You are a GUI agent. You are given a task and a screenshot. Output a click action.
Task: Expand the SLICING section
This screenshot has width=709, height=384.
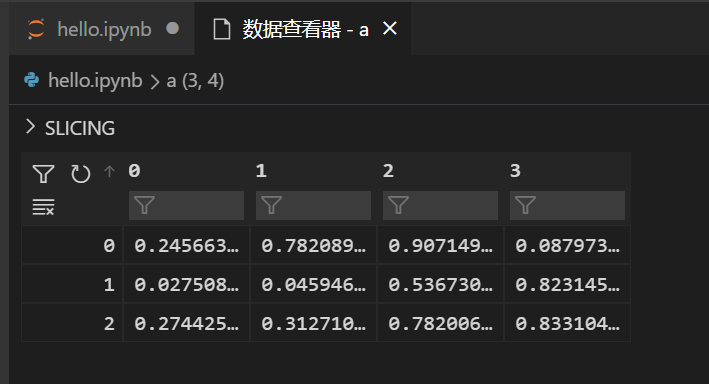(70, 128)
